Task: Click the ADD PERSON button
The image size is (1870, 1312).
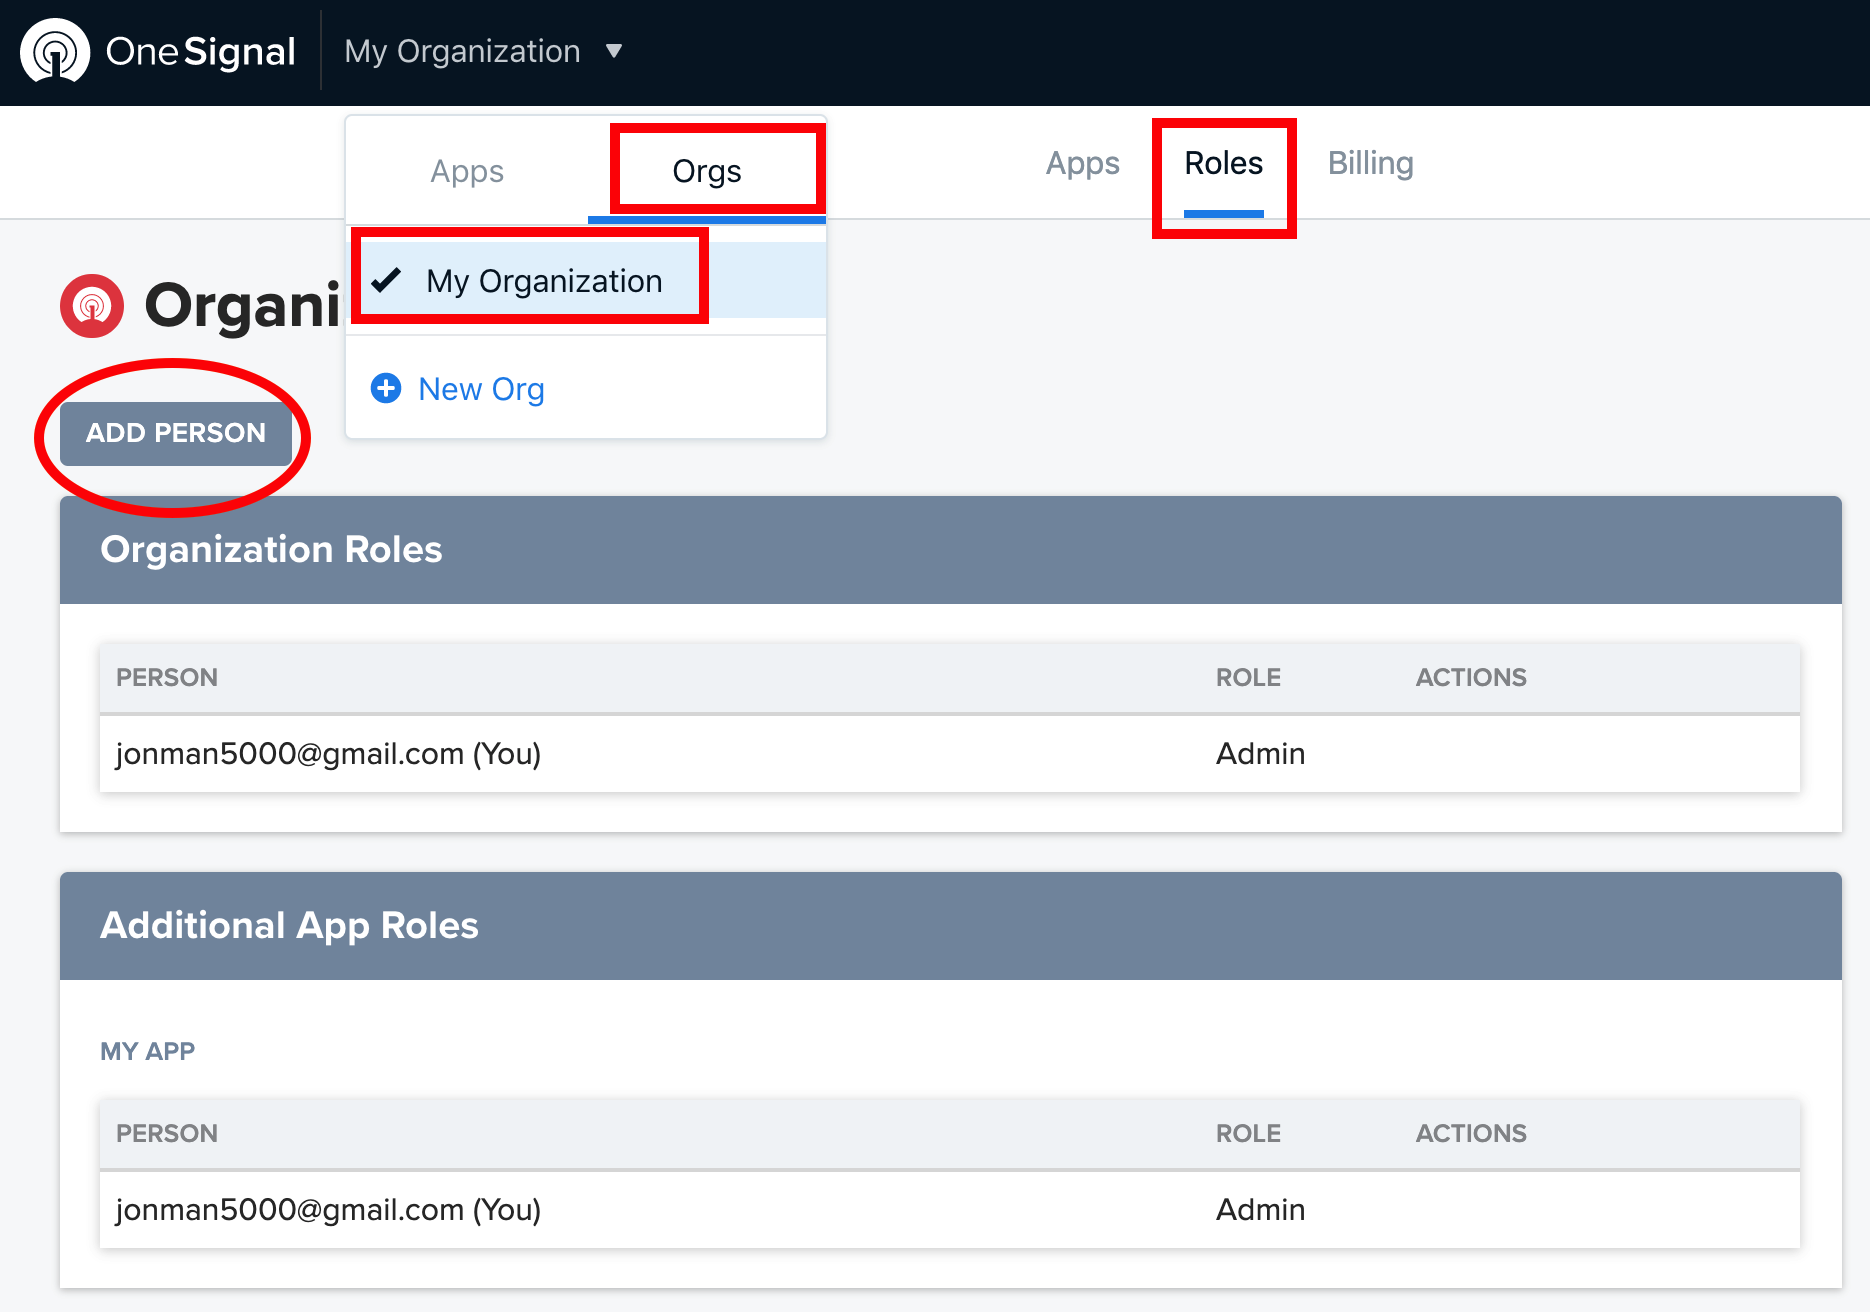Action: pos(176,433)
